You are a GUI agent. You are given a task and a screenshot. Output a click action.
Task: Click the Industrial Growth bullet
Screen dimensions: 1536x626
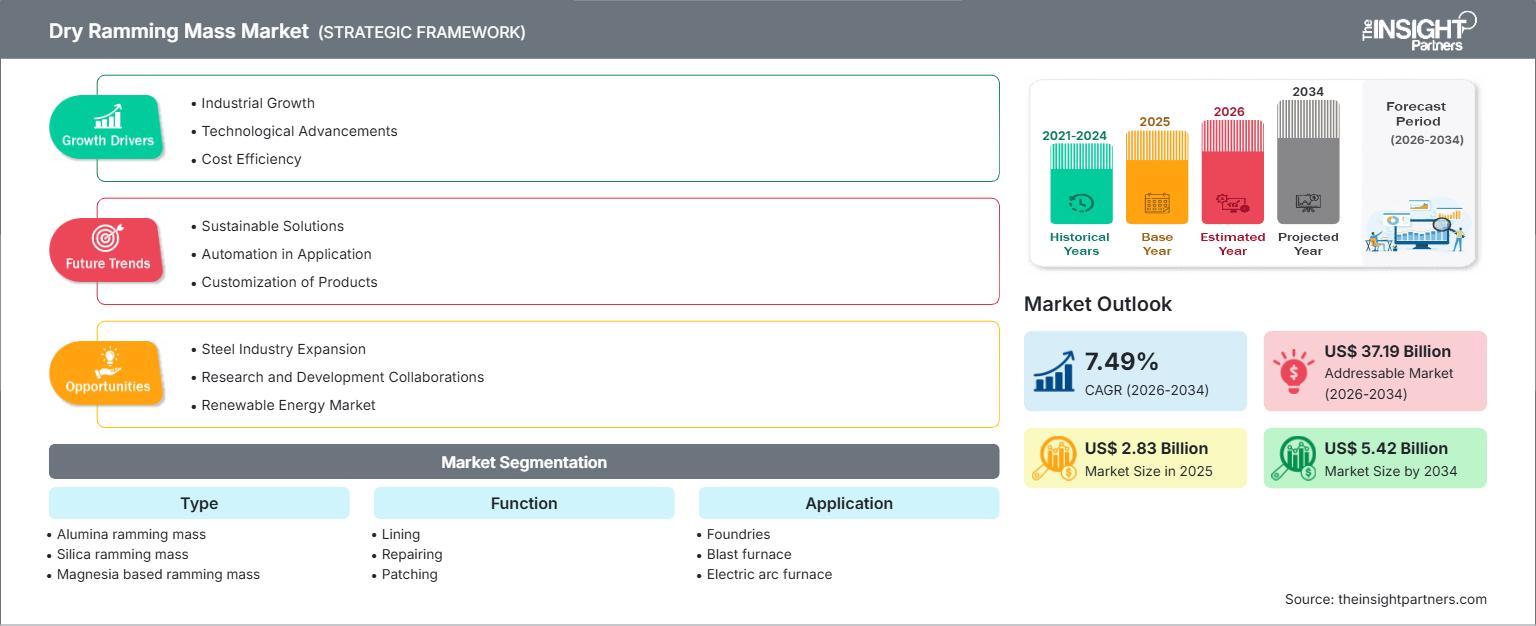click(258, 103)
